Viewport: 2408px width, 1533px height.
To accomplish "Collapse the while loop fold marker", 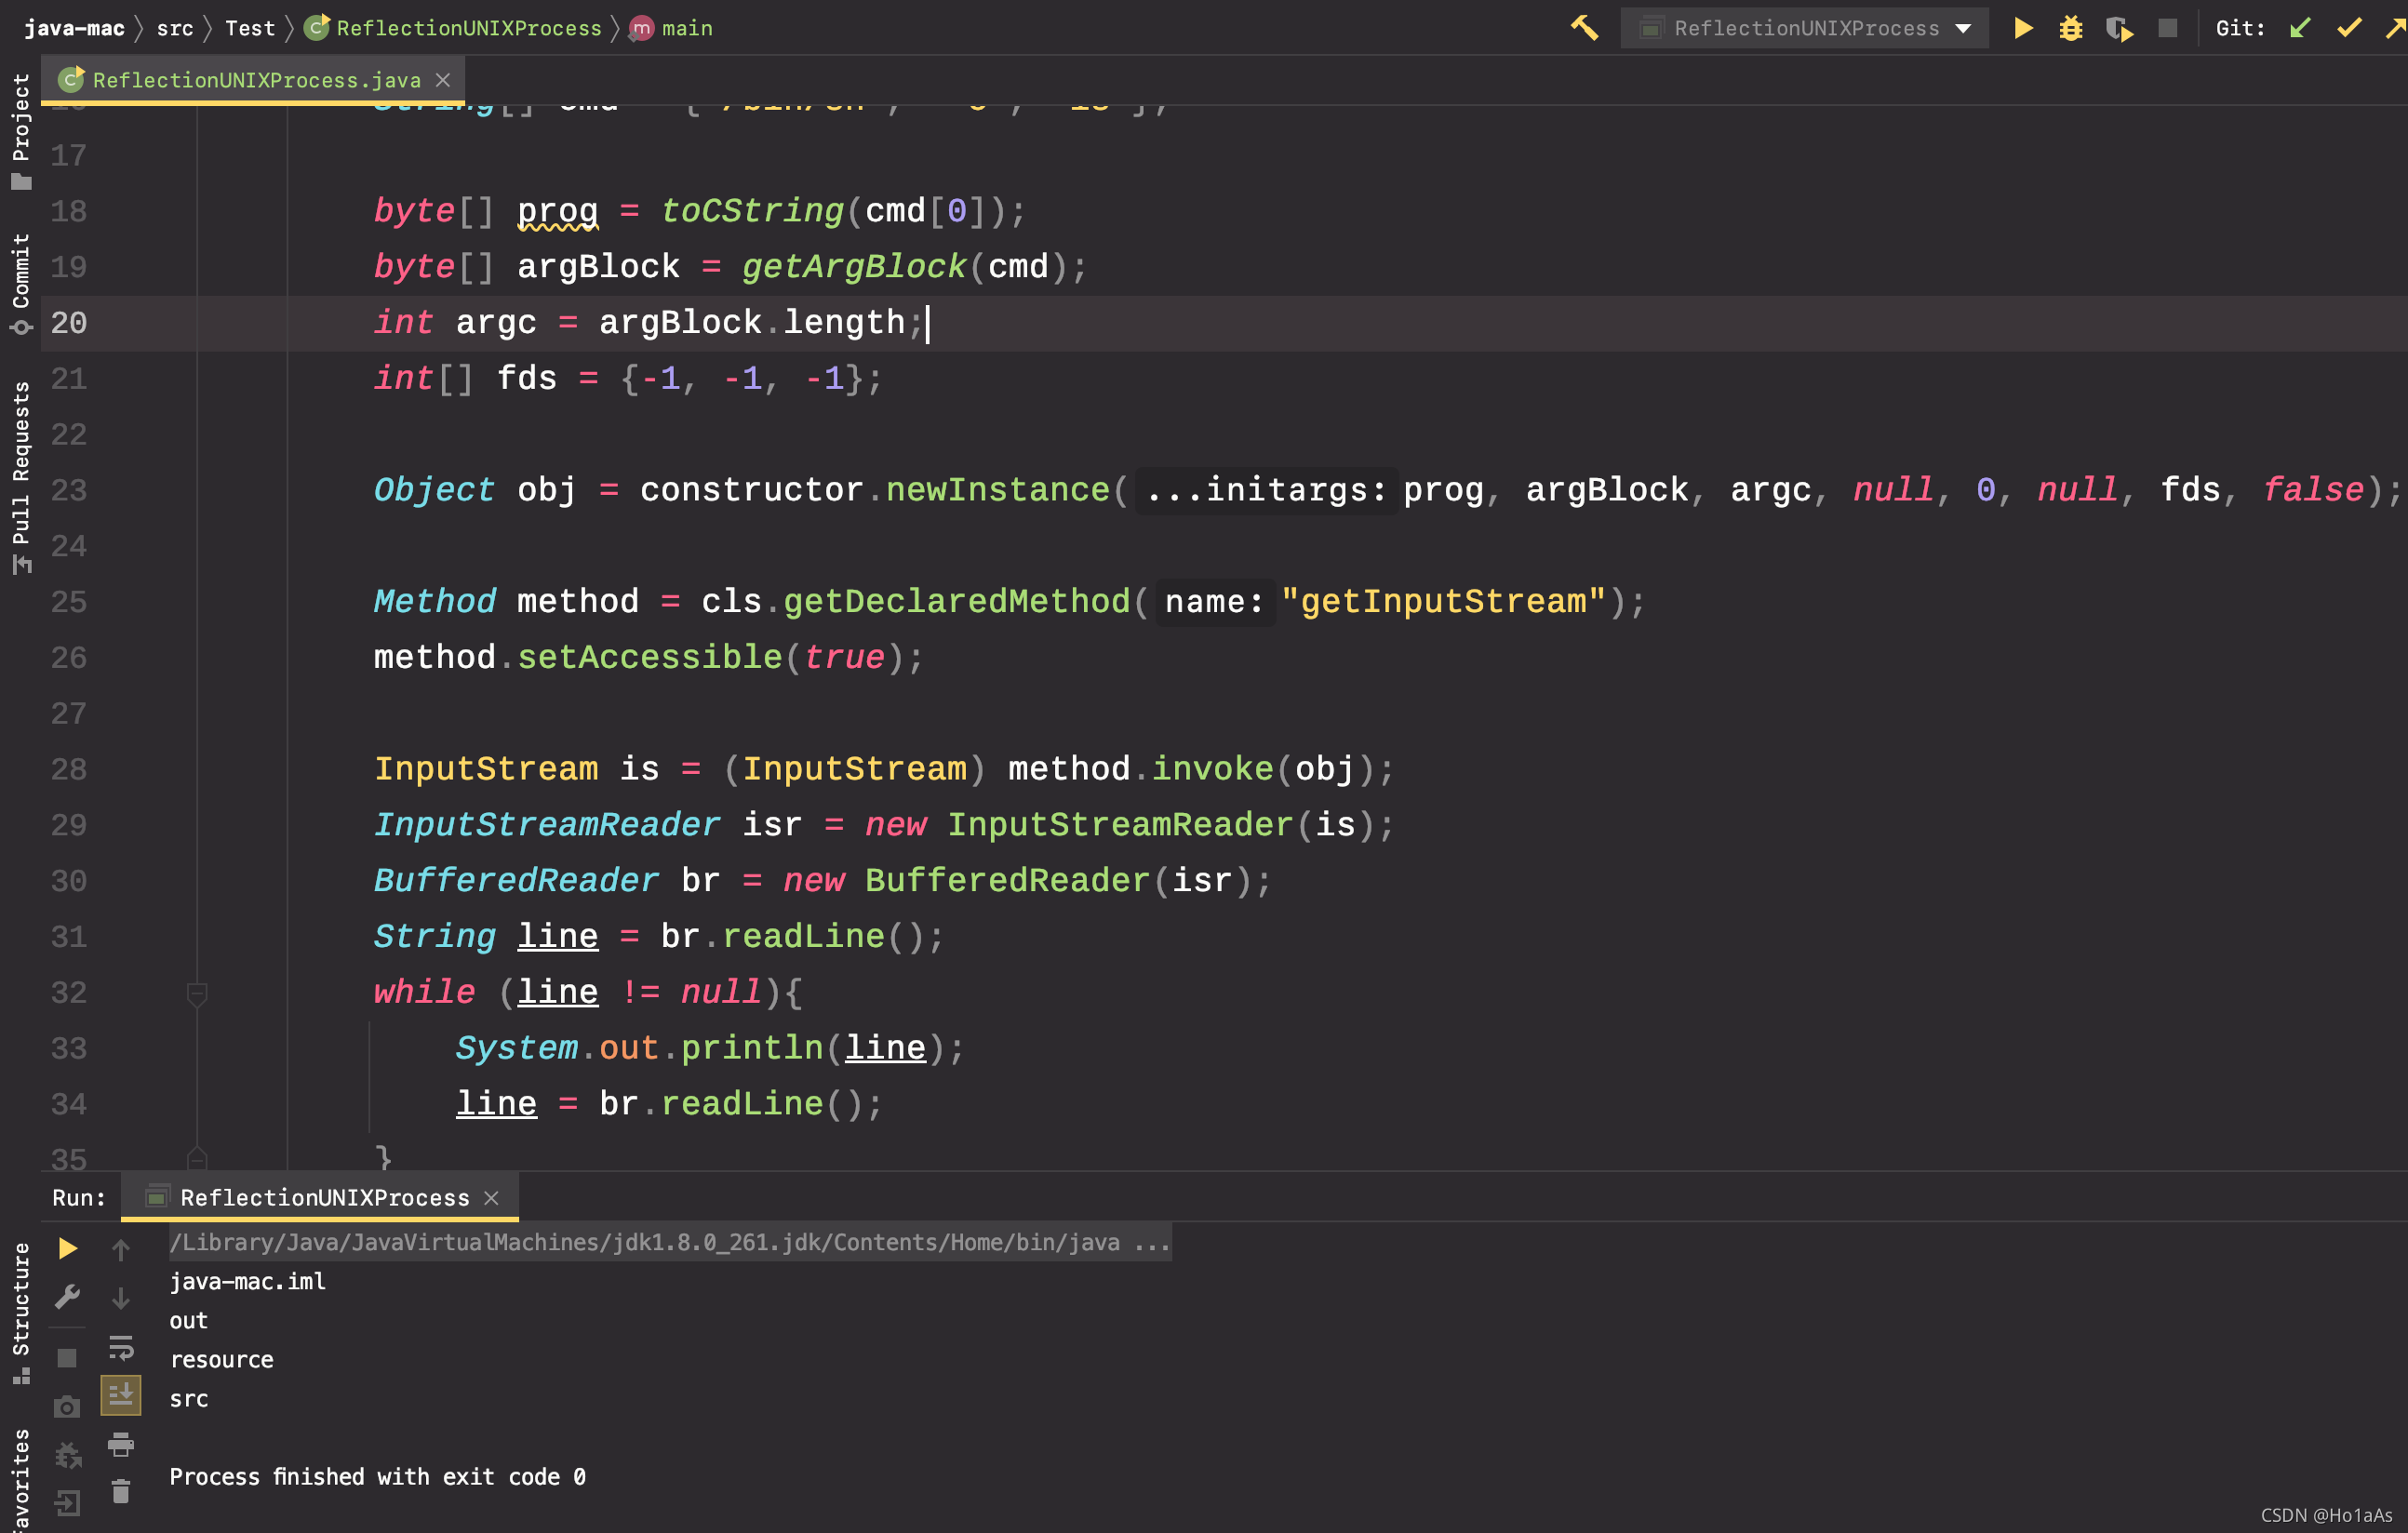I will click(197, 993).
